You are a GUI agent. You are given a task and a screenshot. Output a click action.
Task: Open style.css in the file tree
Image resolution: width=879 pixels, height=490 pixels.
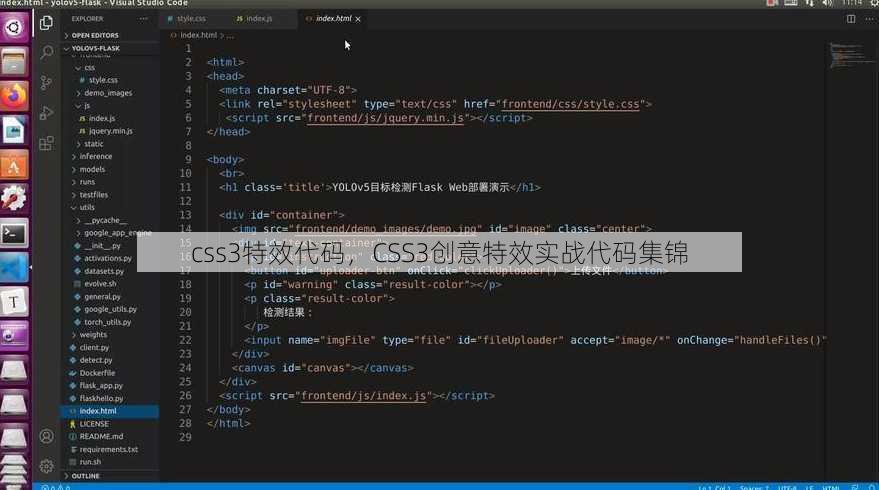(x=103, y=80)
